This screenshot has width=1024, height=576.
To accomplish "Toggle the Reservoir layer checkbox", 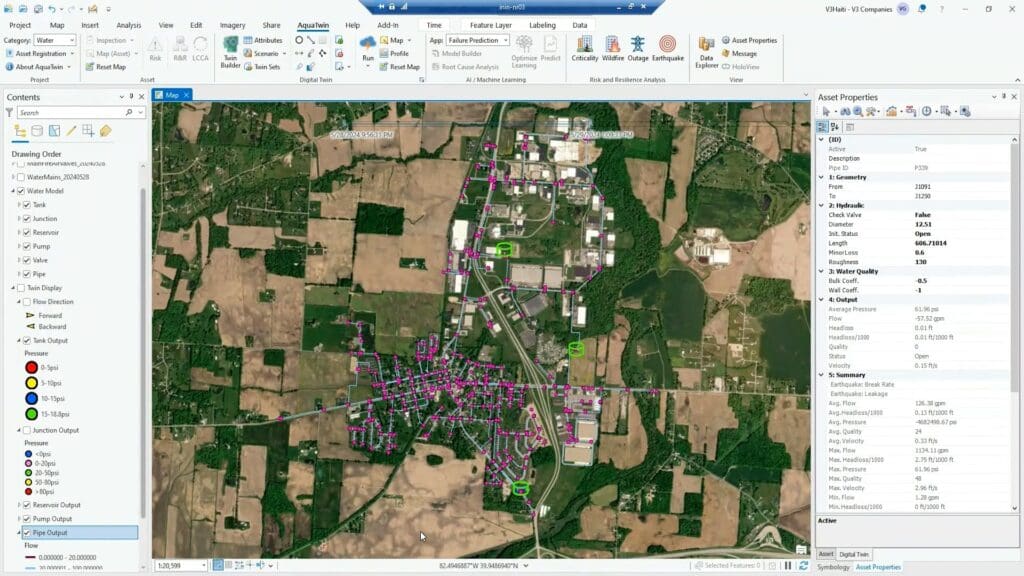I will point(27,232).
